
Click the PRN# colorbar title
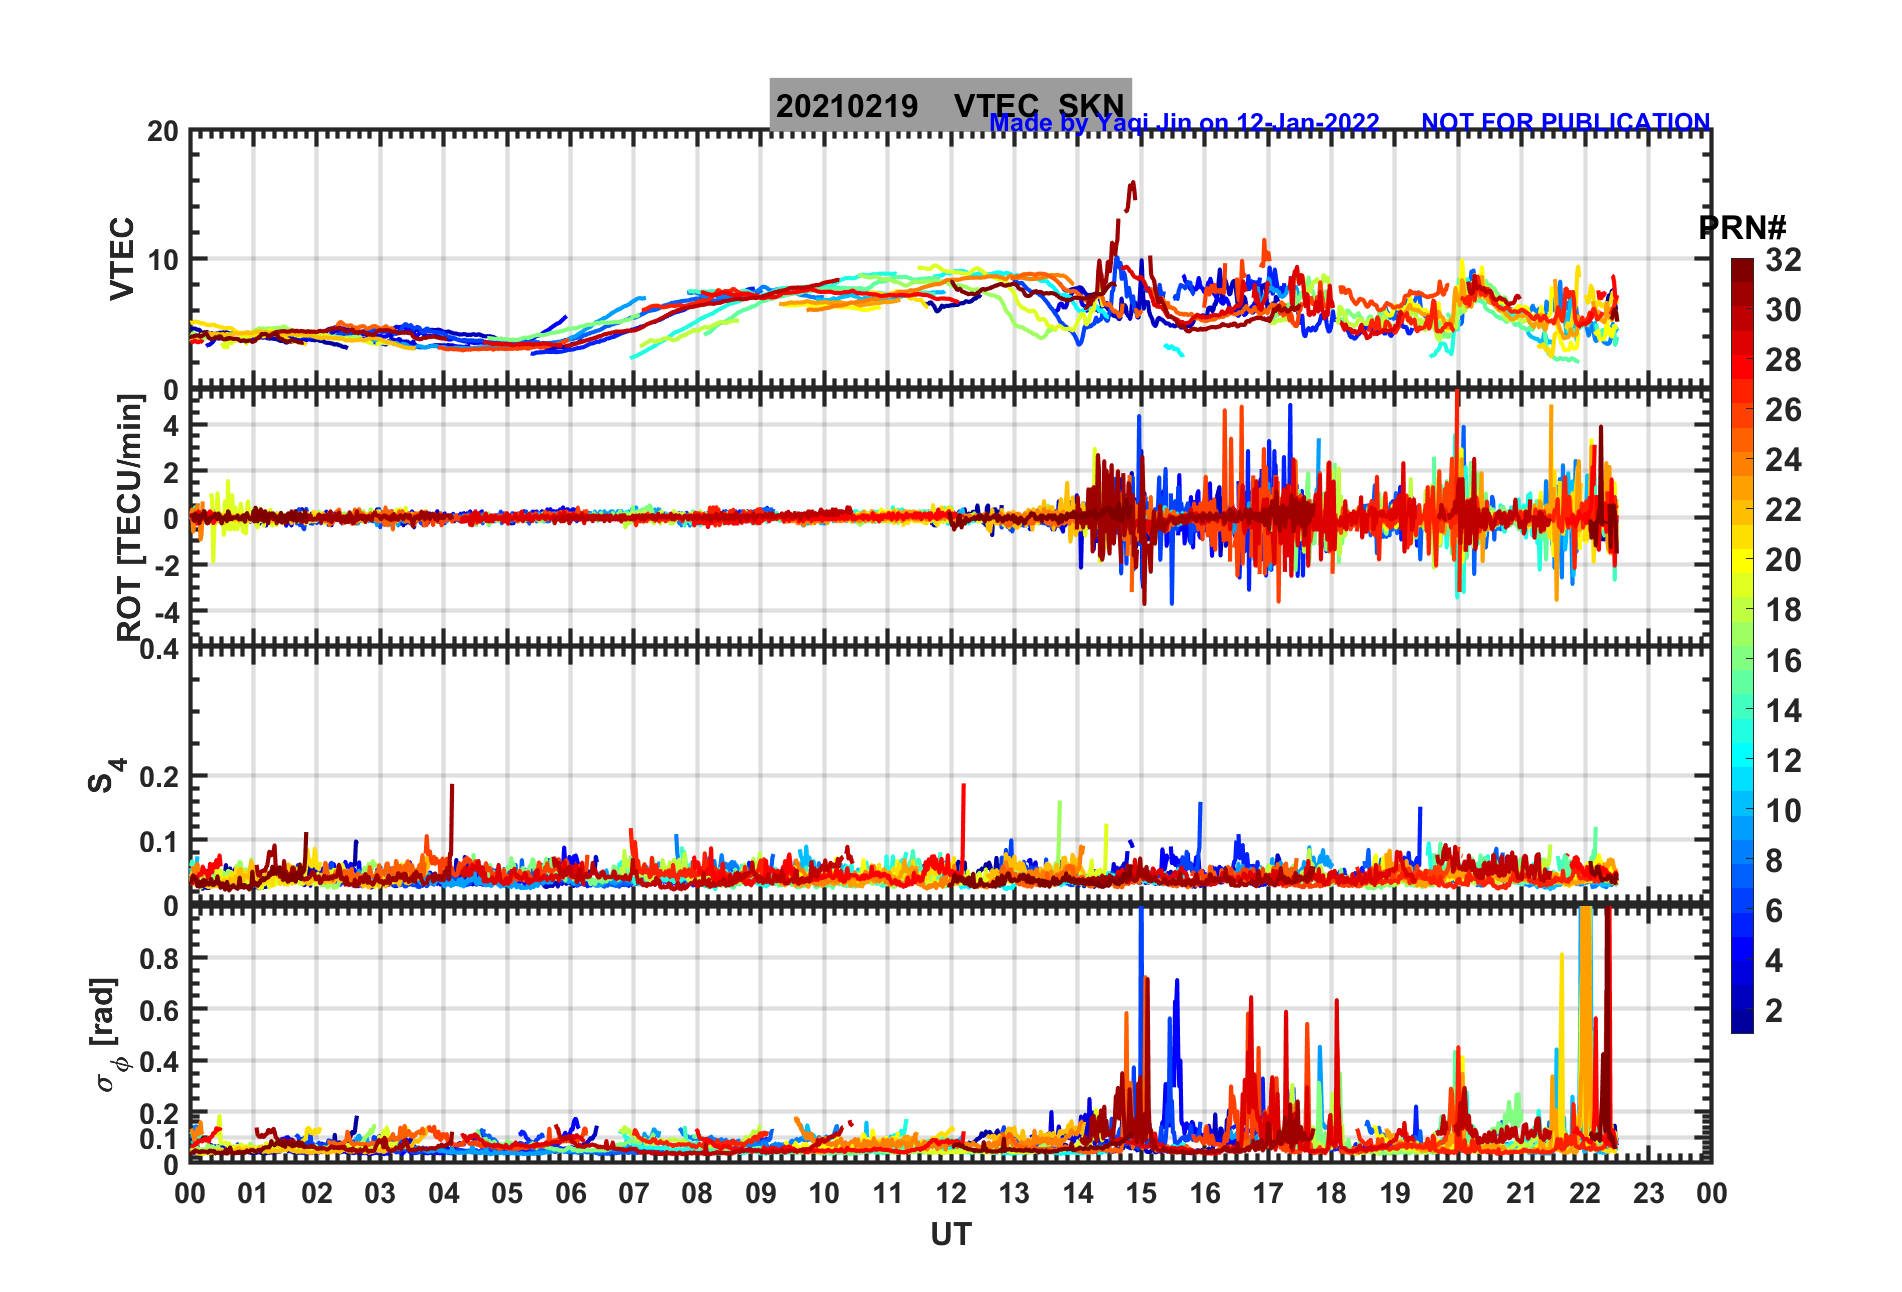pos(1742,228)
